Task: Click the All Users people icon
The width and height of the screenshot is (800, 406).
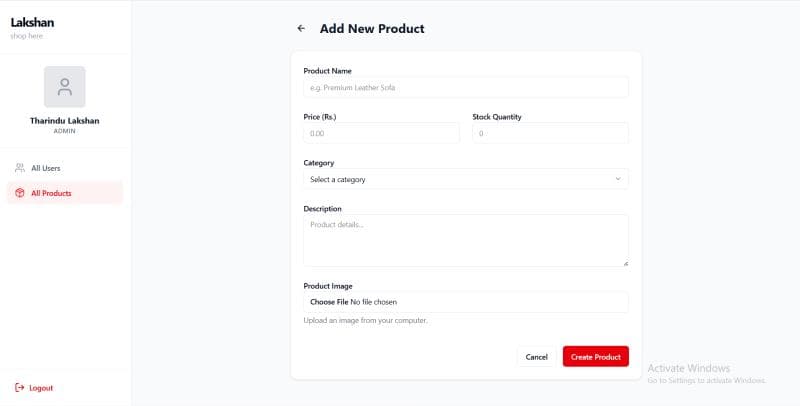Action: [20, 168]
